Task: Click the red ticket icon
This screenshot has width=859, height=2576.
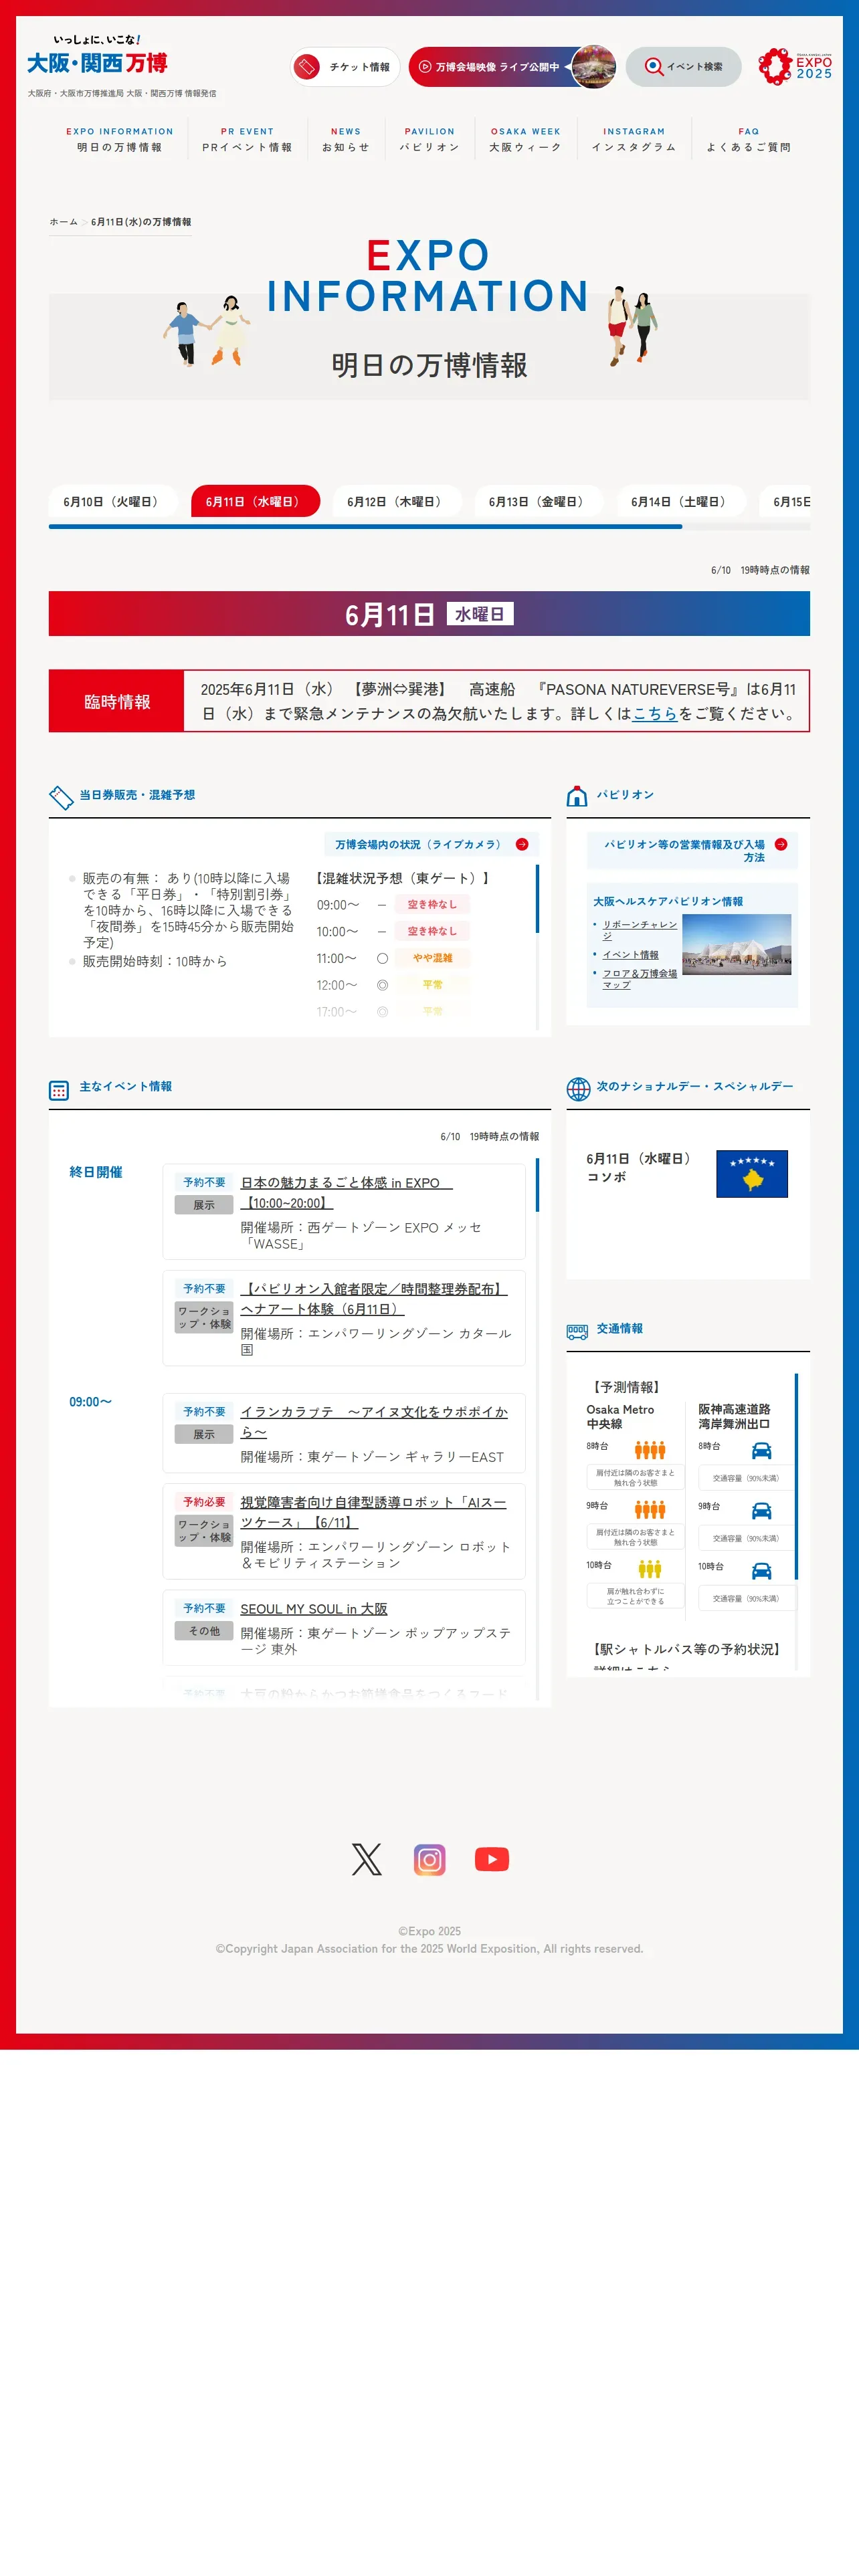Action: [x=307, y=67]
